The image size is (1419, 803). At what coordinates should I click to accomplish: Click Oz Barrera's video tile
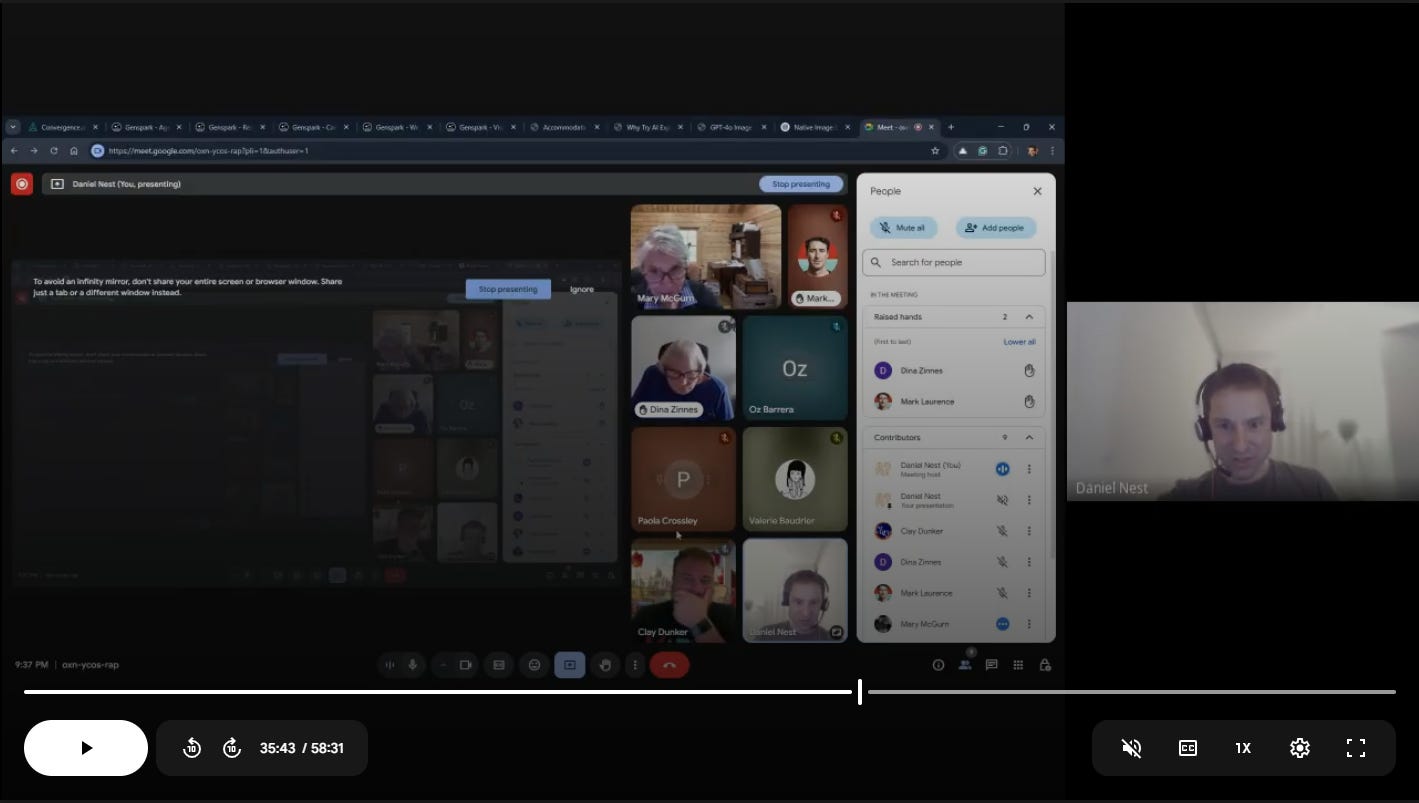pyautogui.click(x=795, y=368)
